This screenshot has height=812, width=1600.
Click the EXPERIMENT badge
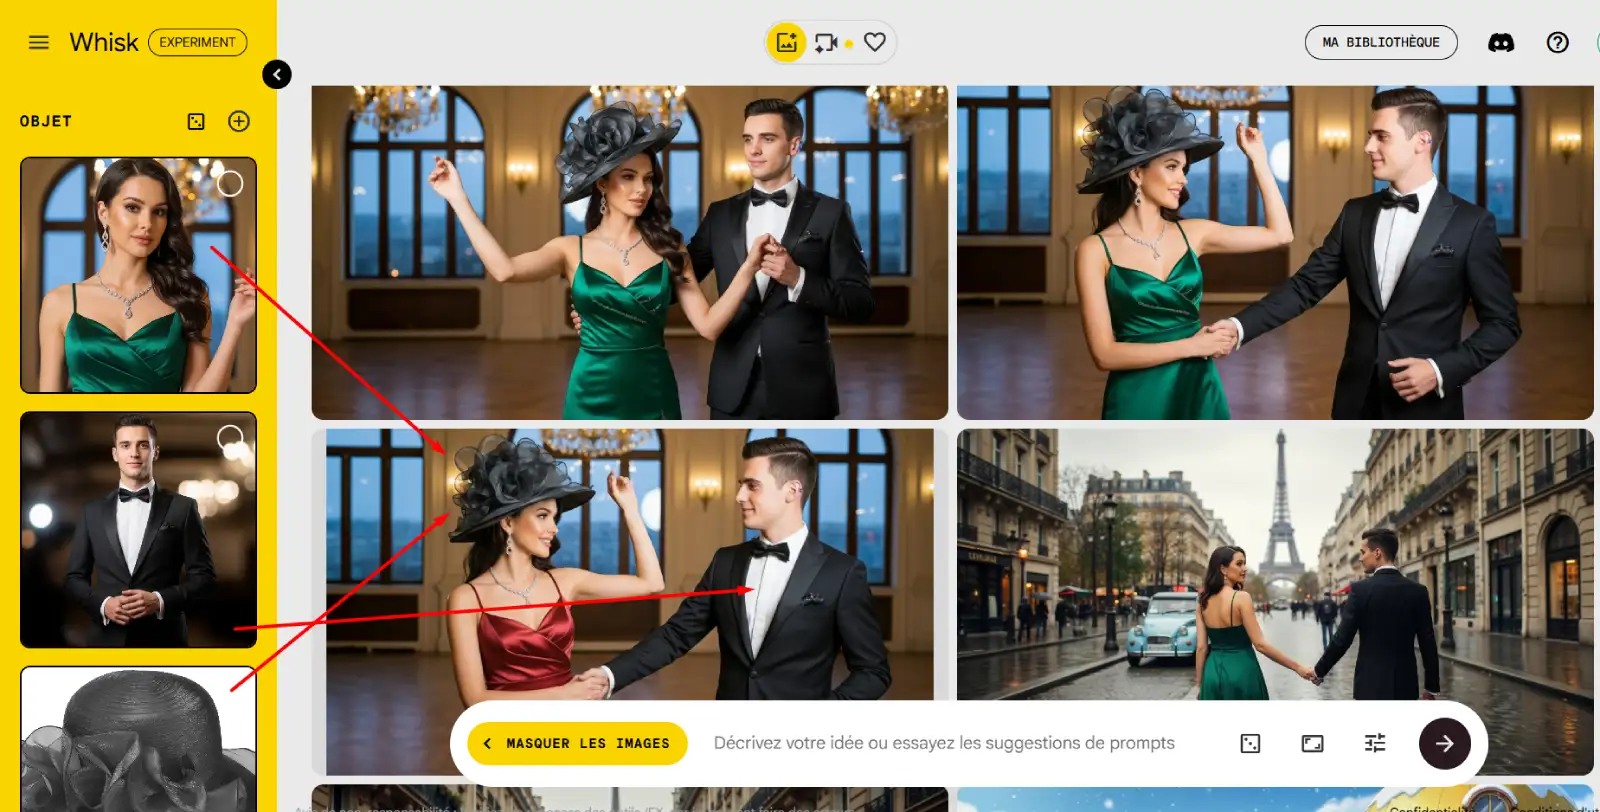pyautogui.click(x=197, y=42)
